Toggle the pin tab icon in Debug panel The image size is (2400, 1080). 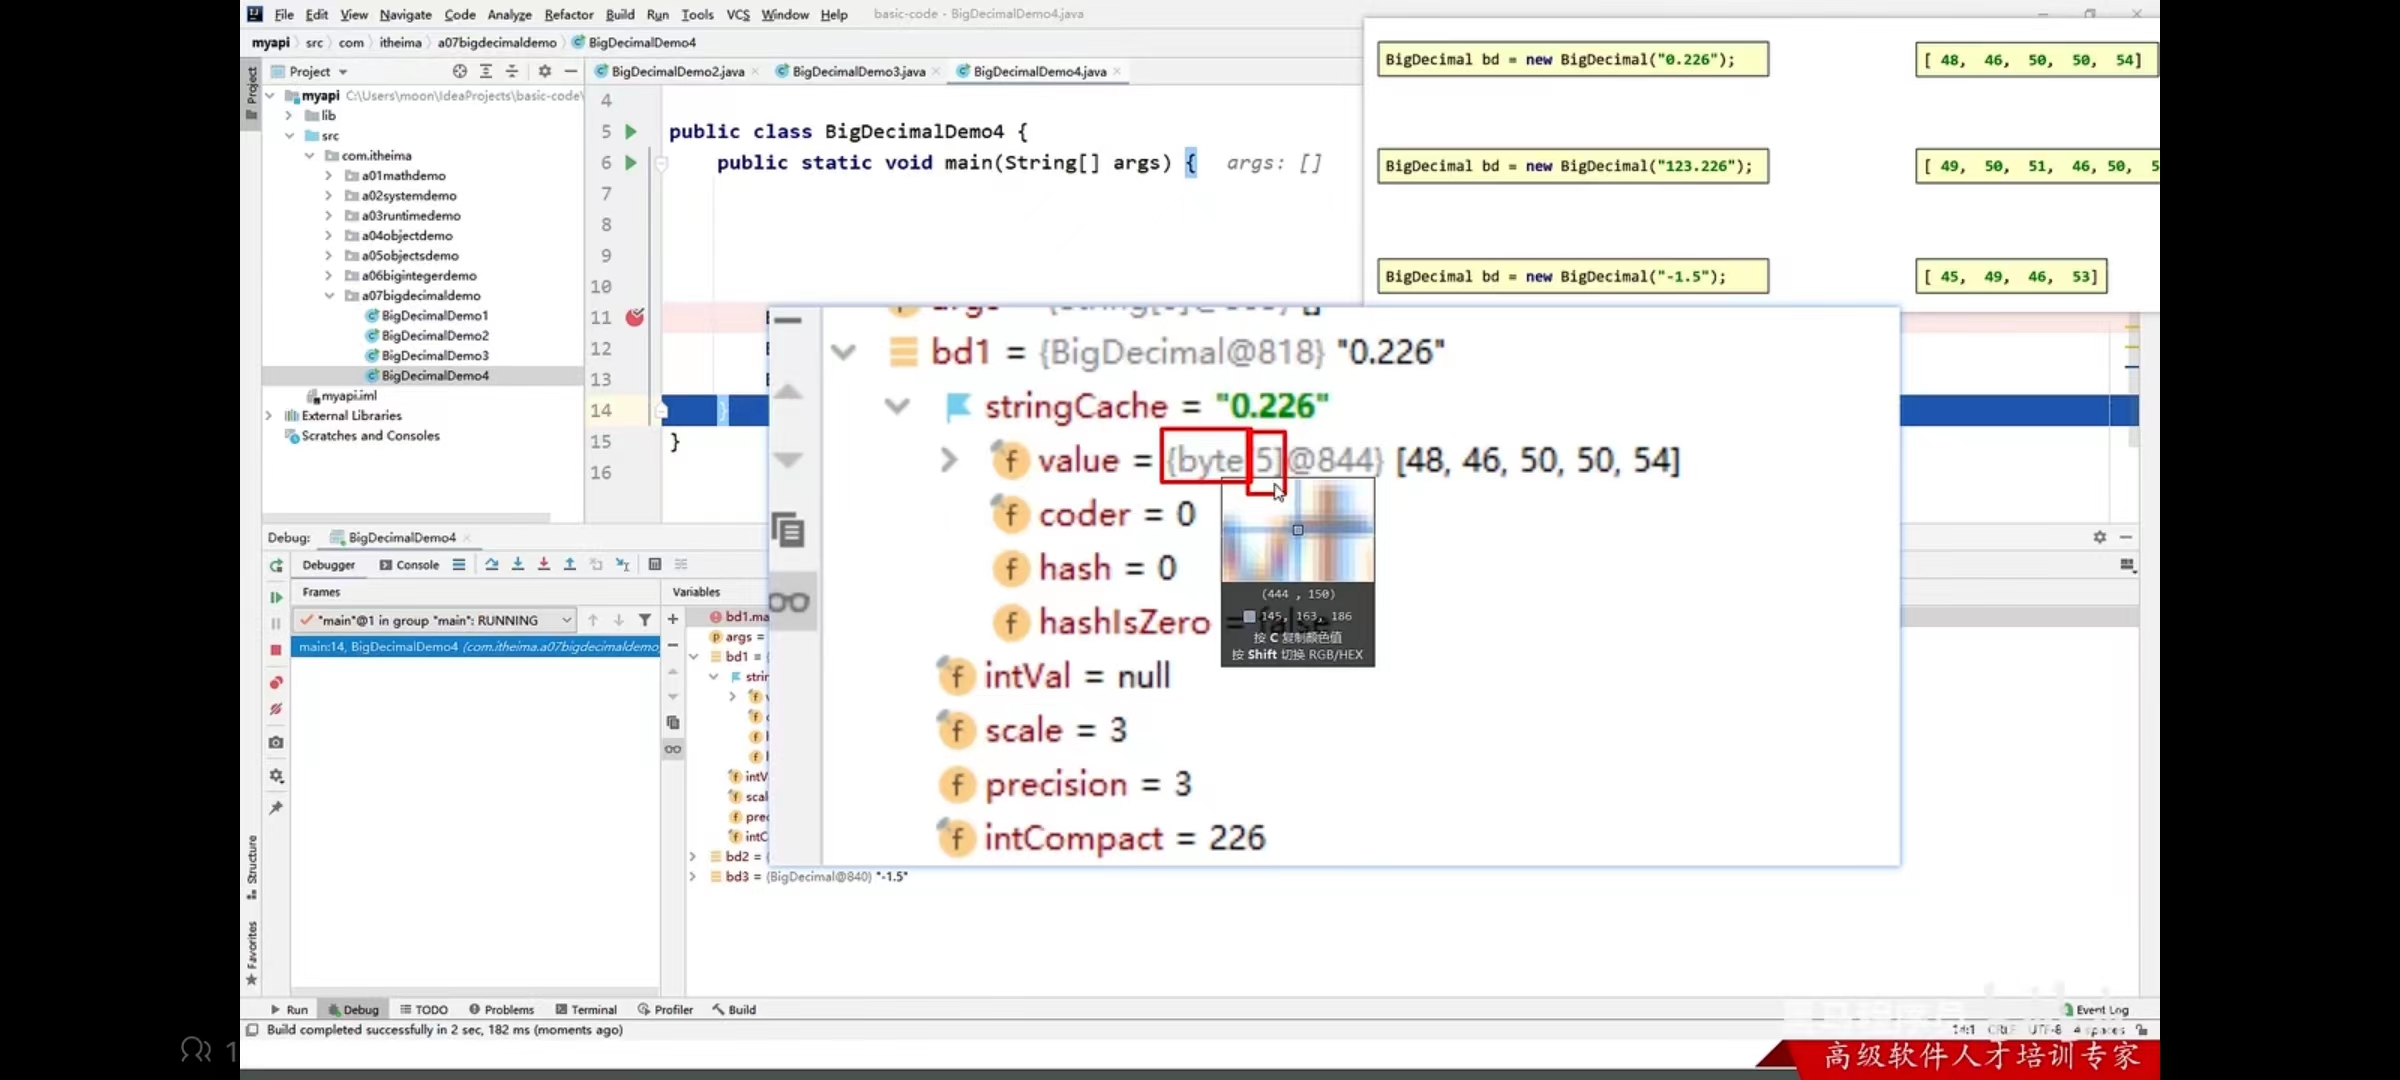pos(276,808)
